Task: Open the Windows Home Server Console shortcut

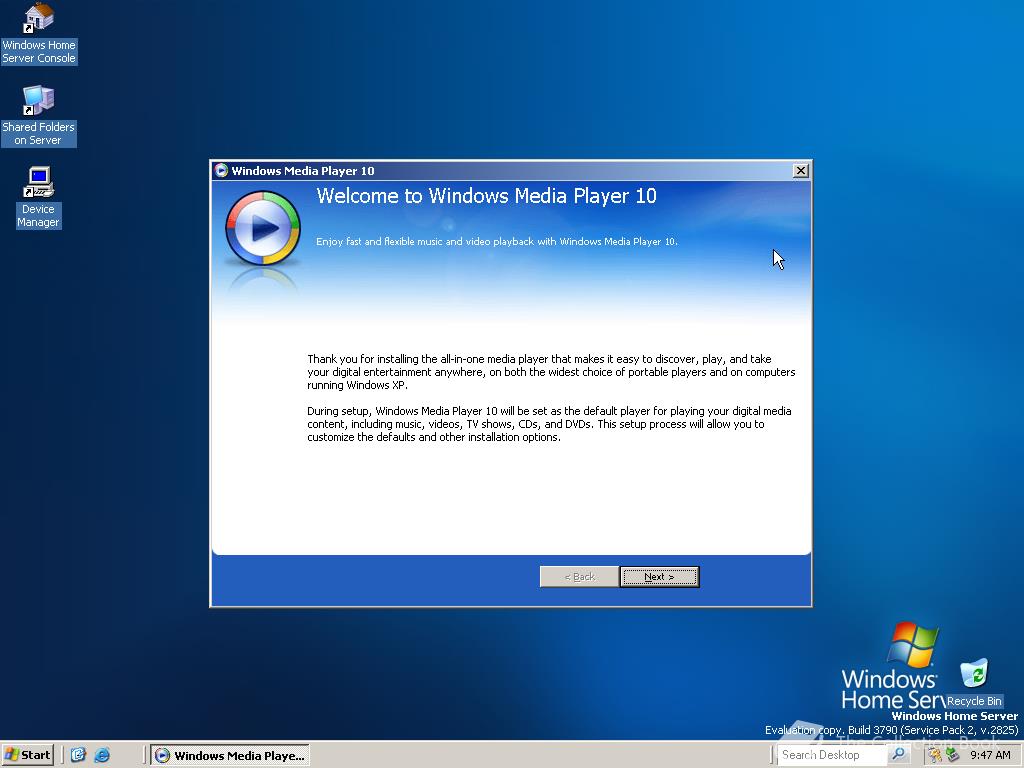Action: pos(39,33)
